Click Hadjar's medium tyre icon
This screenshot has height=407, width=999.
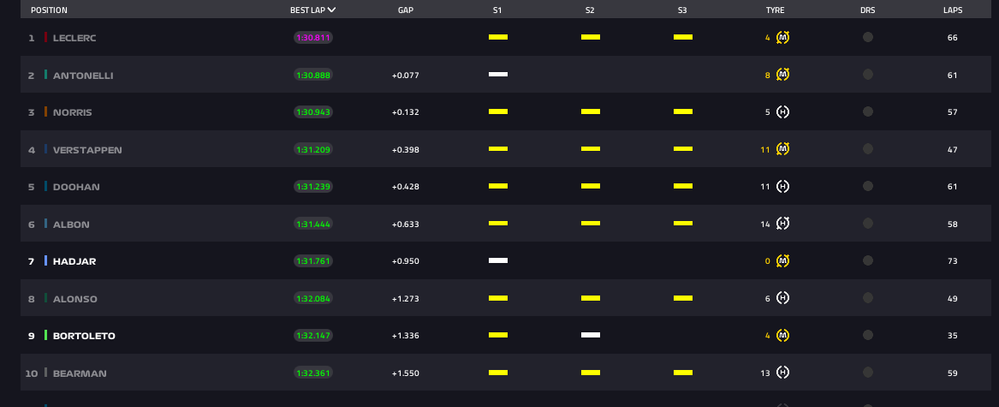coord(783,261)
